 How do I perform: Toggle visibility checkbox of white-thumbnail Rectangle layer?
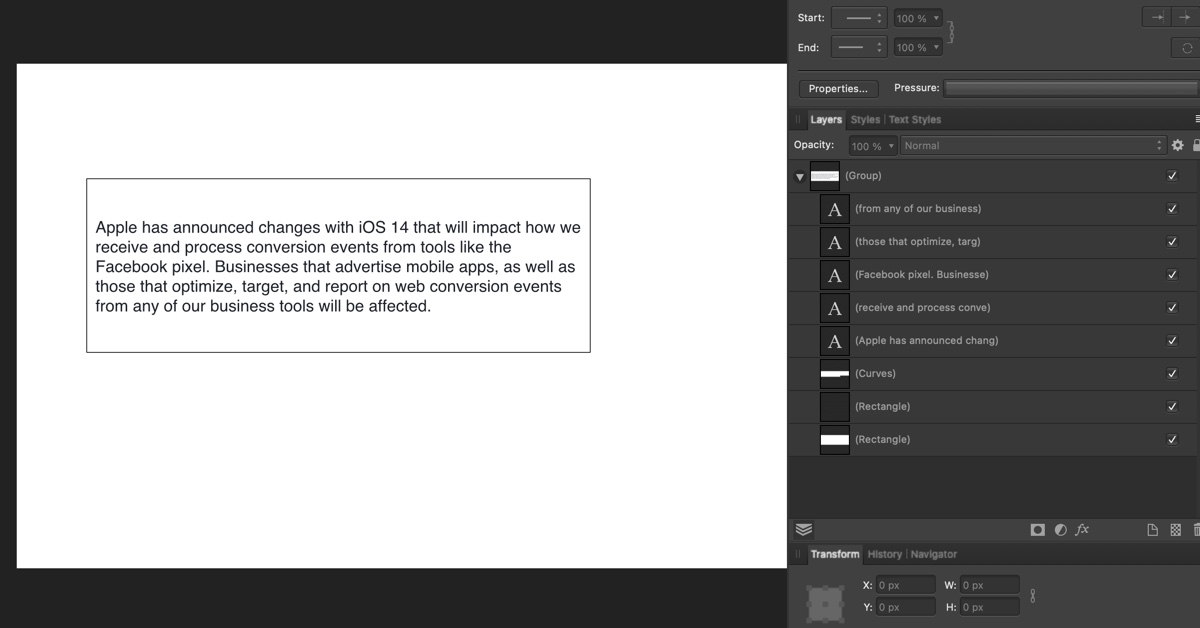pos(1172,440)
